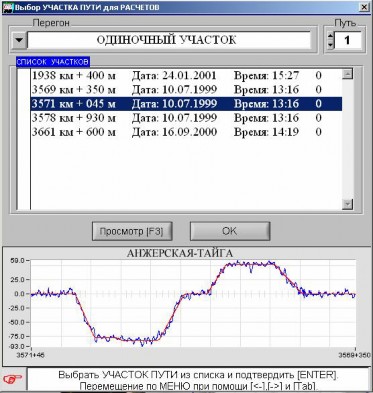Decrease the Путь value with down arrow

coord(330,44)
